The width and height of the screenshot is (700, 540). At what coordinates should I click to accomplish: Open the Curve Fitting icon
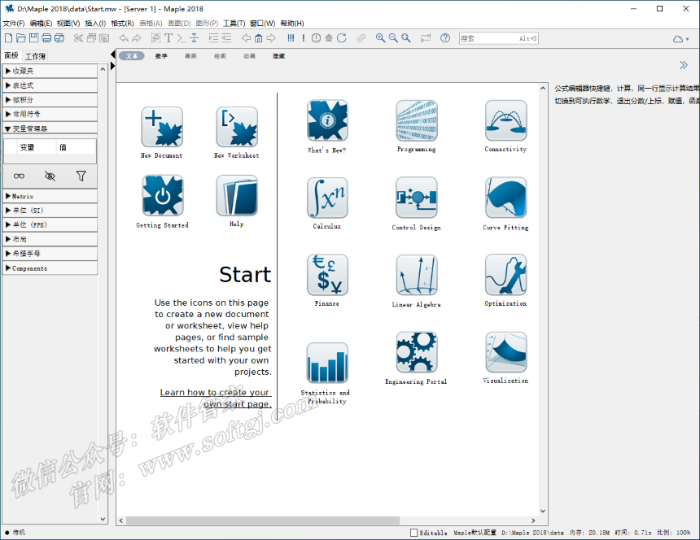pos(506,197)
